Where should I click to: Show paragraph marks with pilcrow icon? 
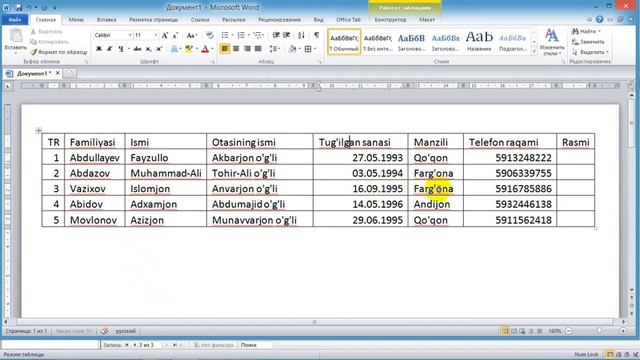click(316, 36)
